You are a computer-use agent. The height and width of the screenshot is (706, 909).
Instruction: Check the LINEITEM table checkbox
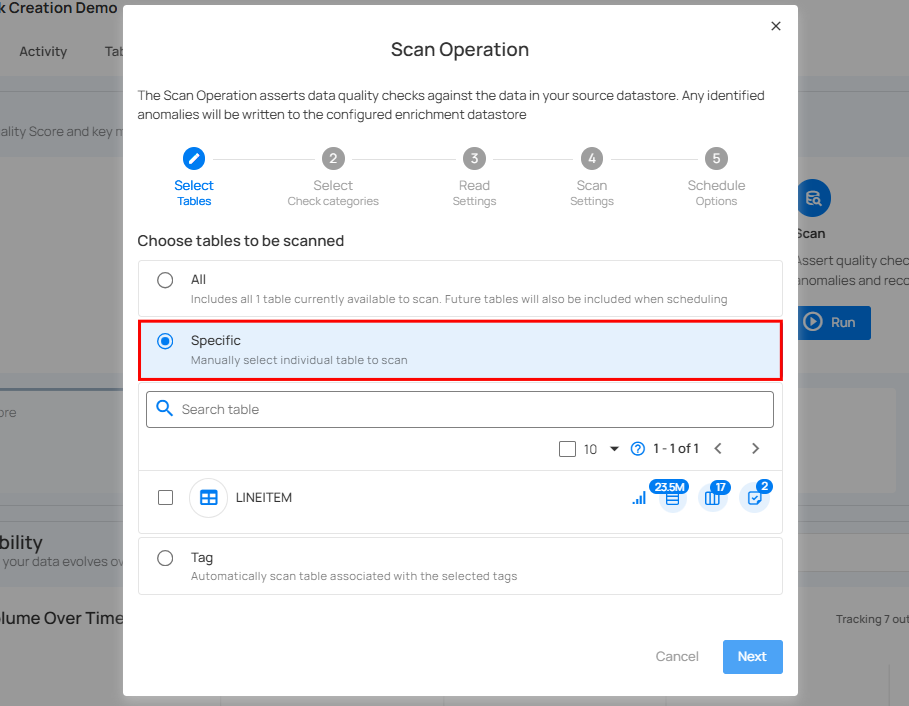click(166, 497)
